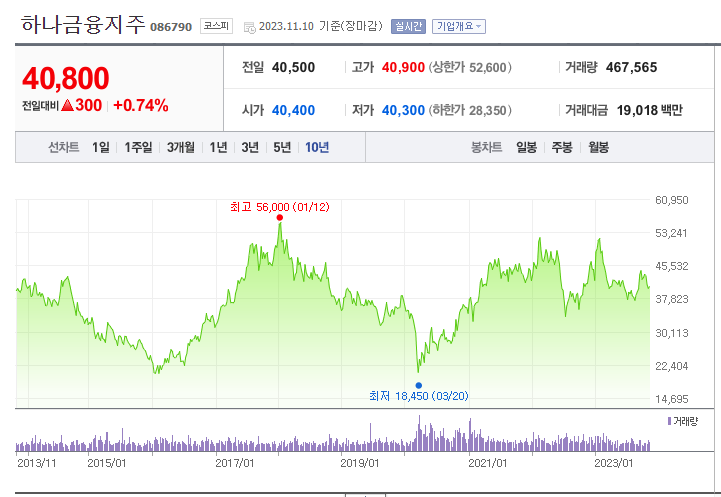Click the 22,404 y-axis label
Viewport: 721px width, 497px height.
pyautogui.click(x=672, y=366)
